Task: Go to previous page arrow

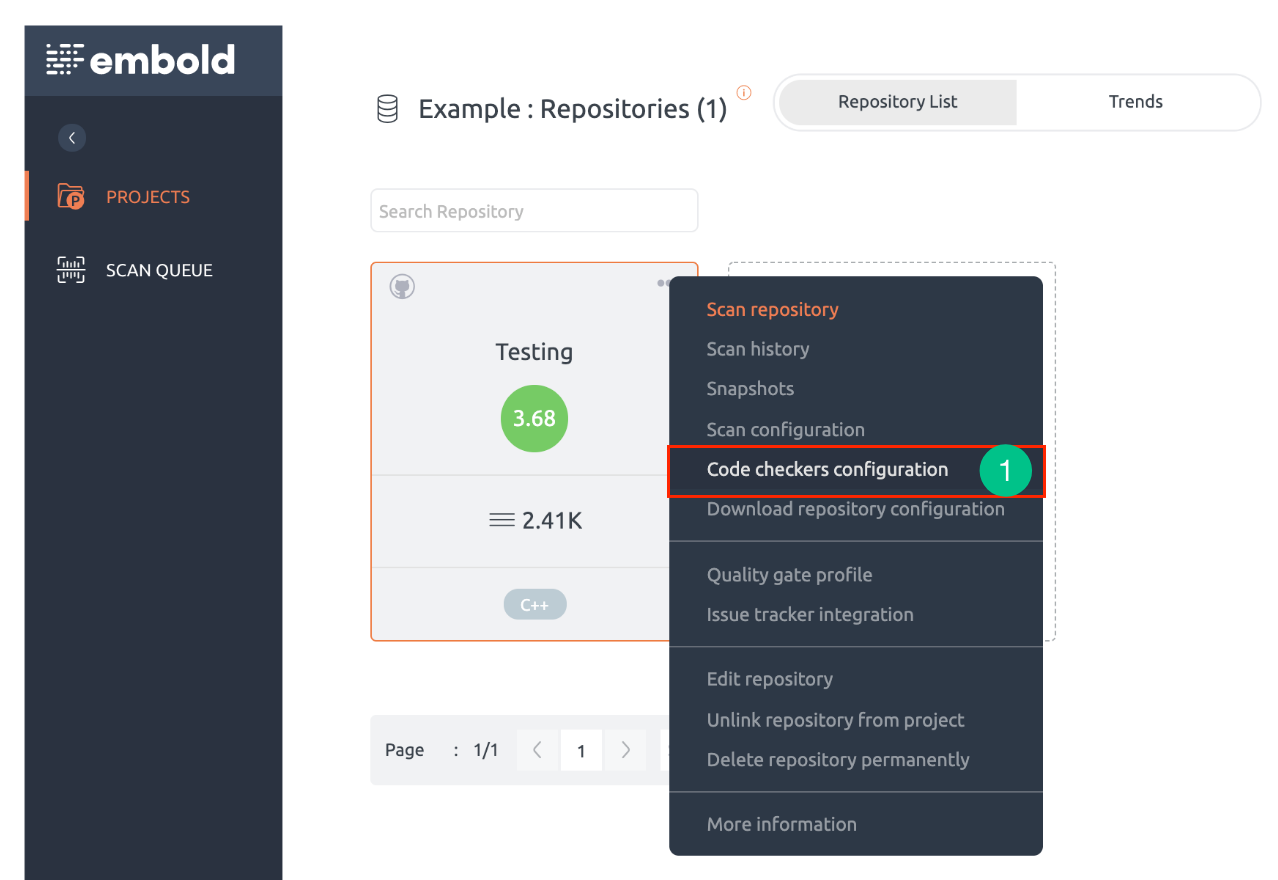Action: coord(538,750)
